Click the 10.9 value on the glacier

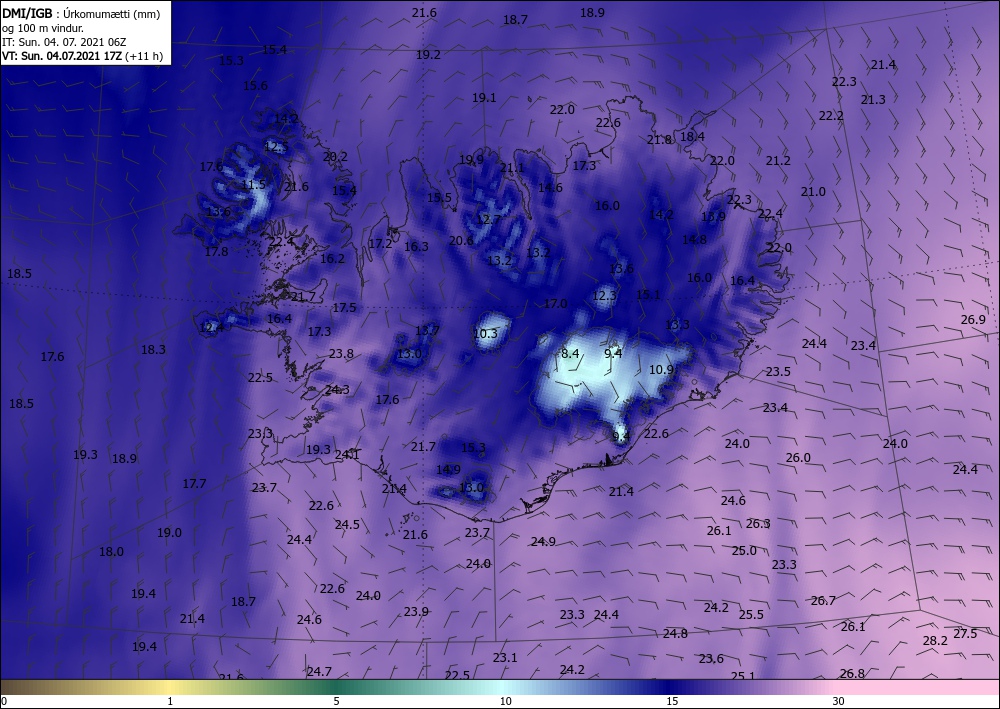pyautogui.click(x=661, y=369)
